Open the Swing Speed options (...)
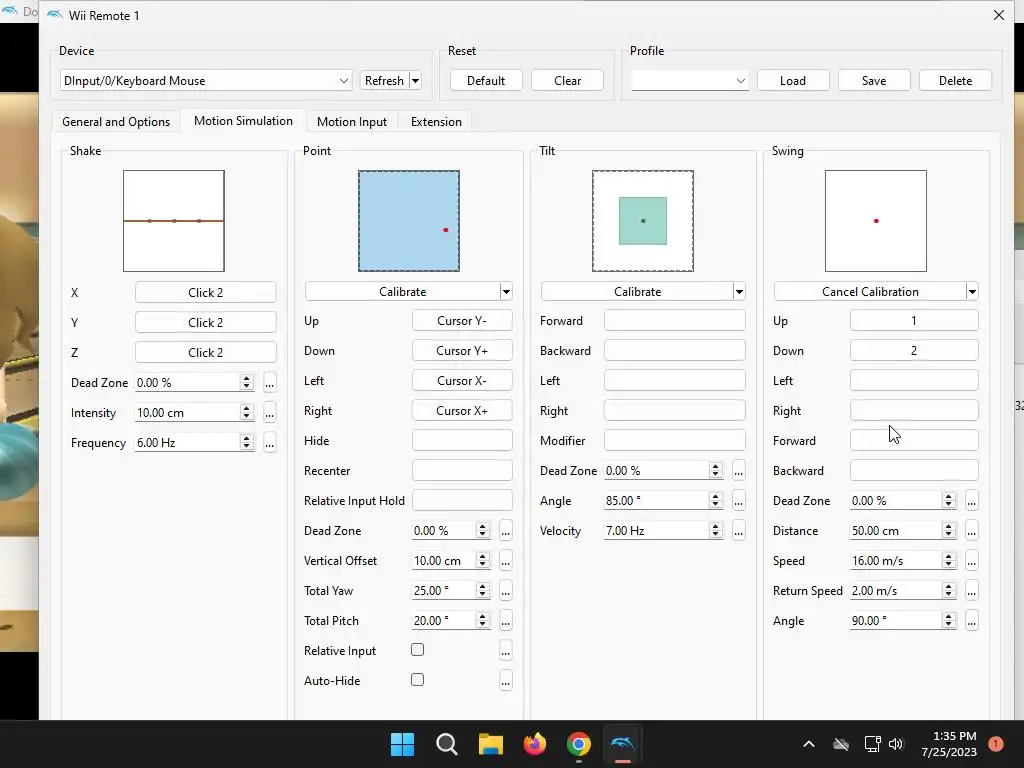Image resolution: width=1024 pixels, height=768 pixels. 972,561
